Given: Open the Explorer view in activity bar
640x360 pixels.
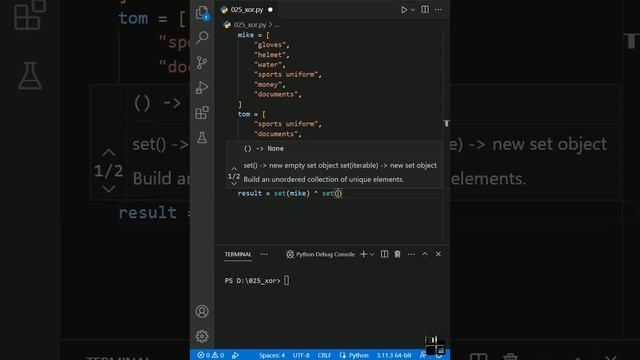Looking at the screenshot, I should [x=202, y=13].
